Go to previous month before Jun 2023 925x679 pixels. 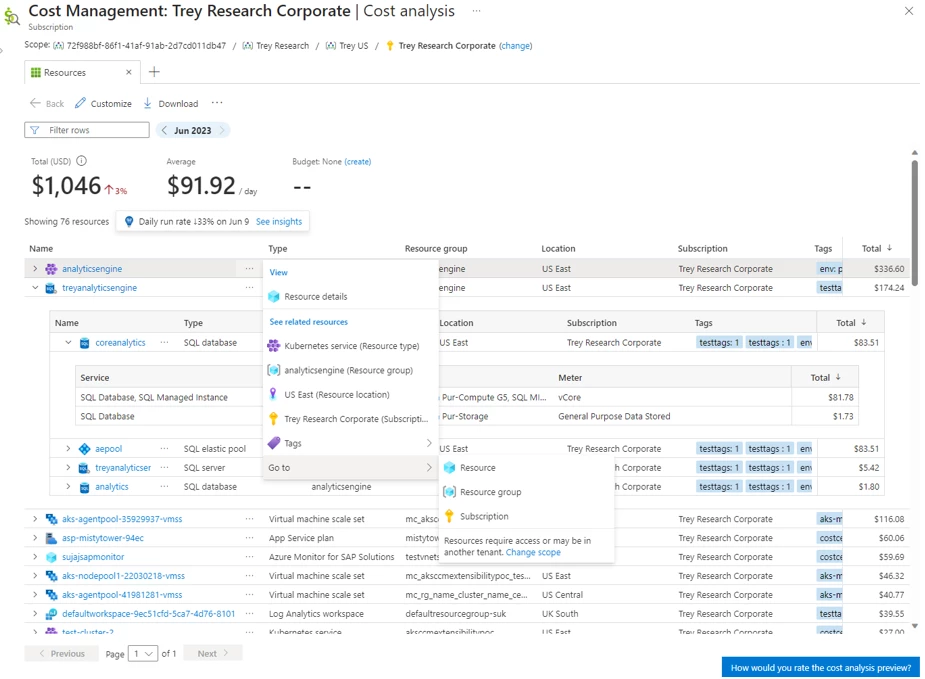coord(164,130)
